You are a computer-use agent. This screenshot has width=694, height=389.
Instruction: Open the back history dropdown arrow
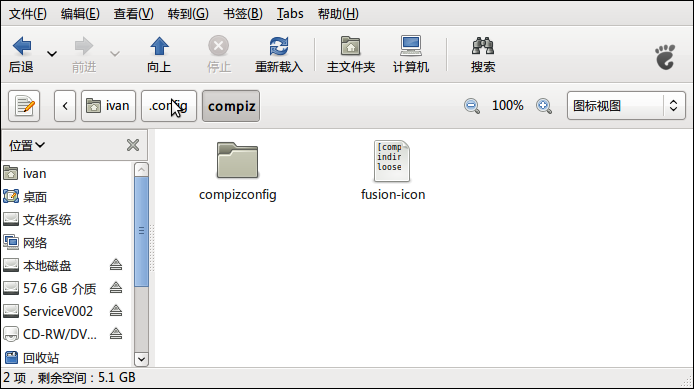click(x=52, y=54)
